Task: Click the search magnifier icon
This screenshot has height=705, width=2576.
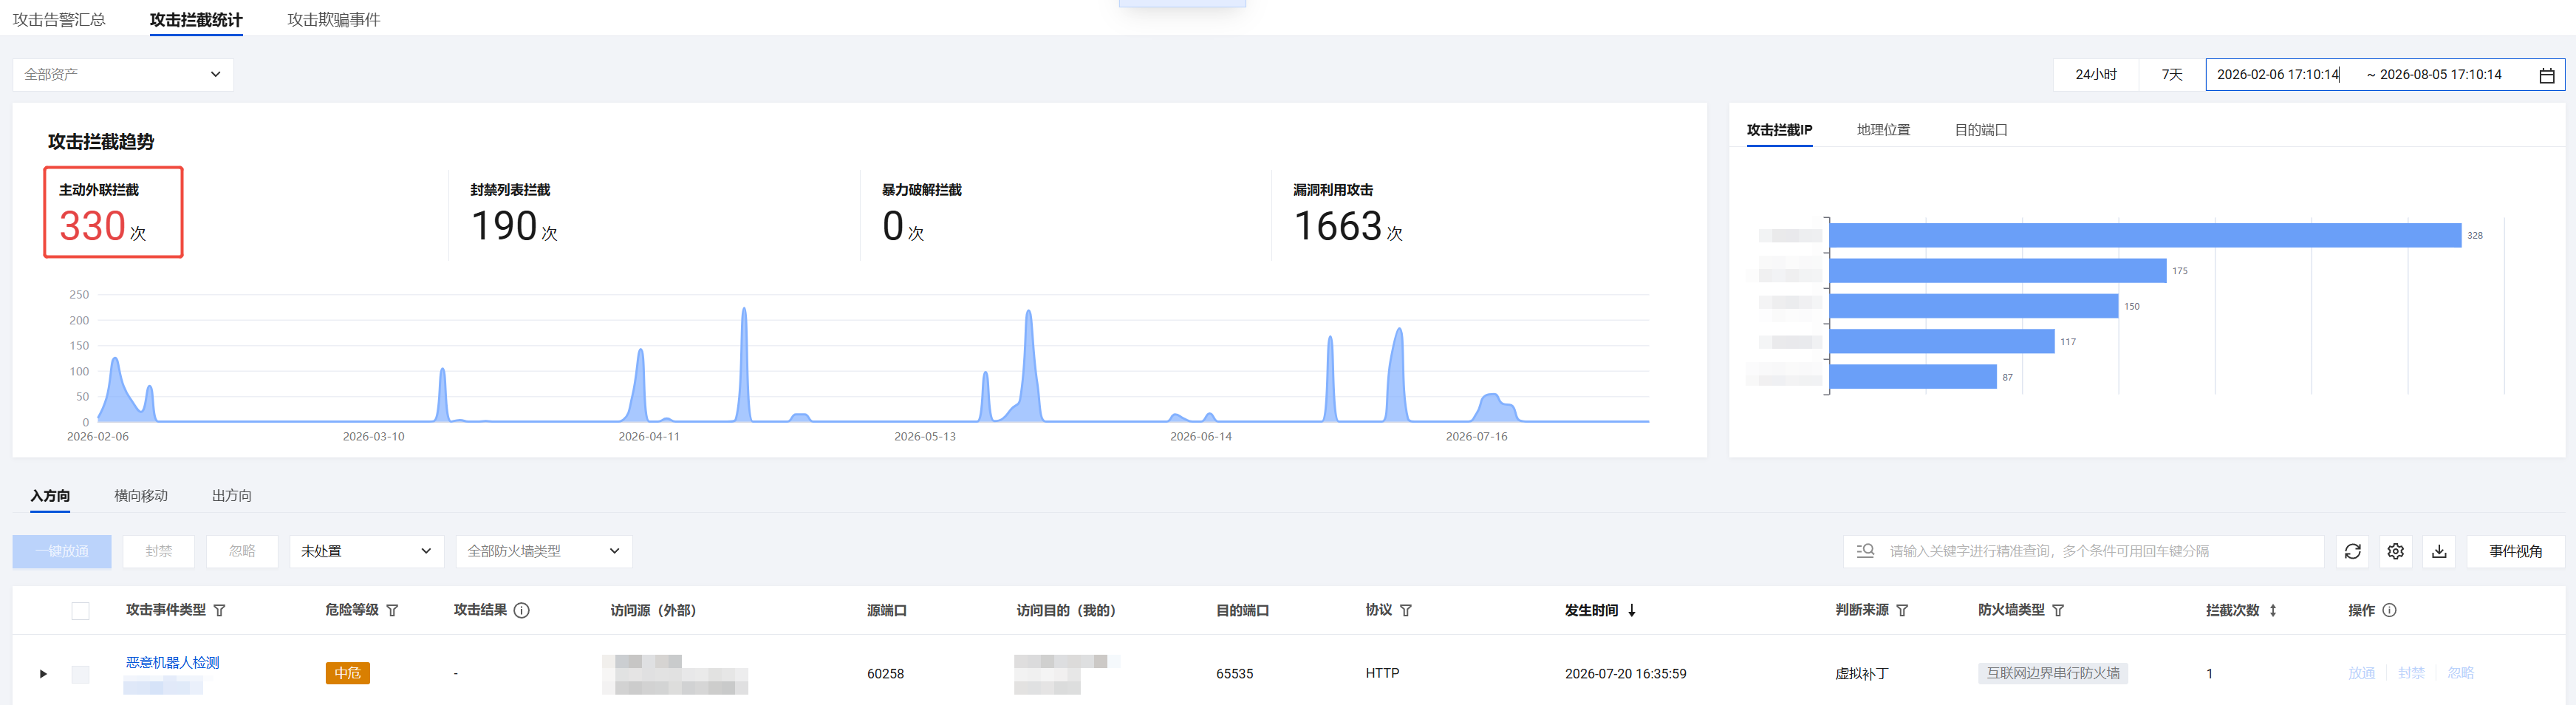Action: pyautogui.click(x=1865, y=551)
